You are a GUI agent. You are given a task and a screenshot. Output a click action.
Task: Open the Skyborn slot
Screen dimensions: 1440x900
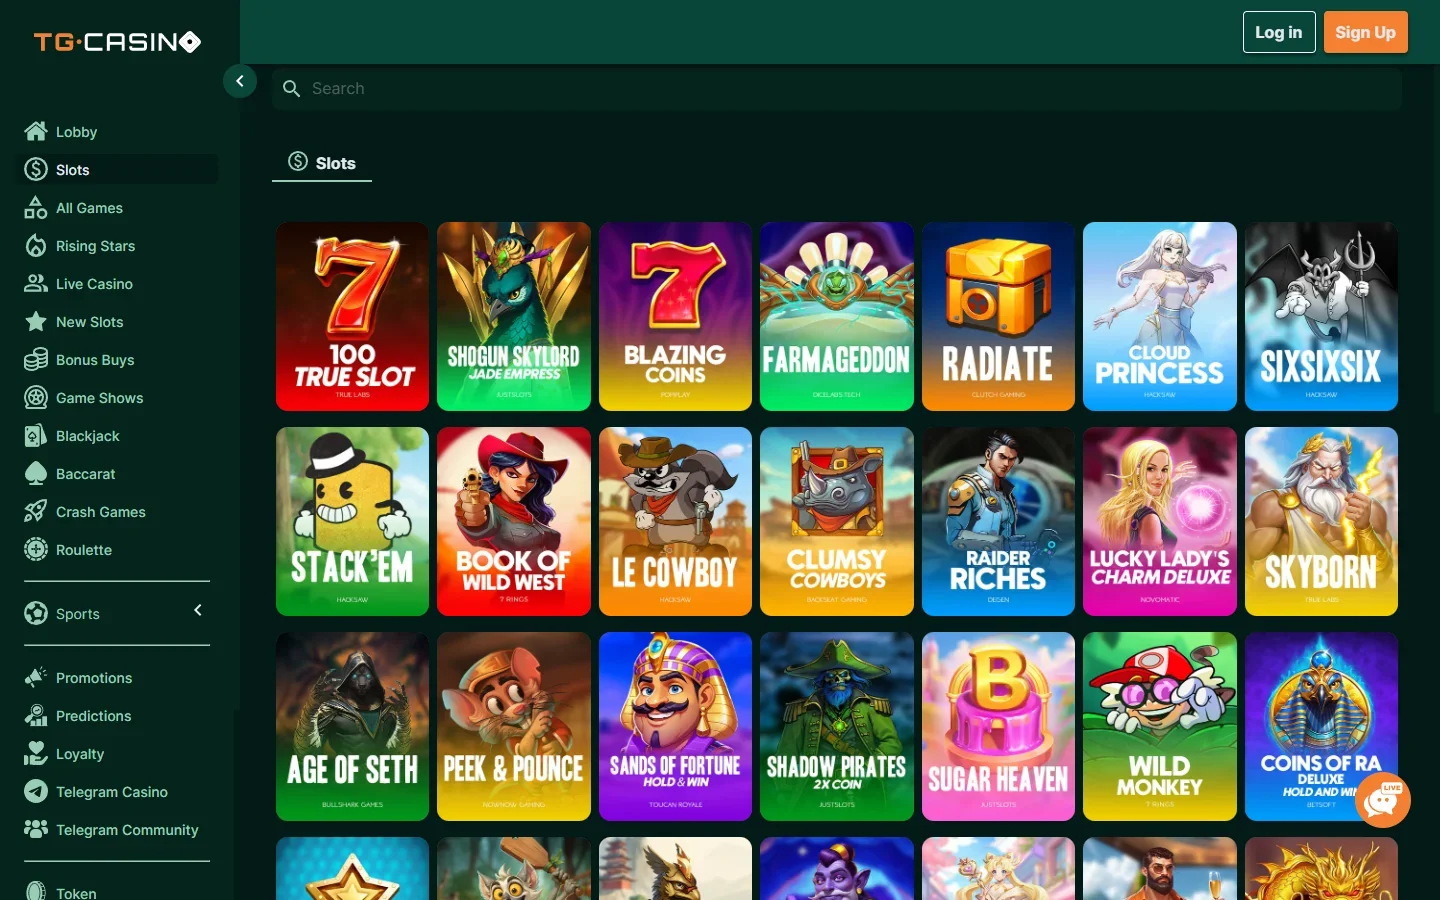pyautogui.click(x=1321, y=521)
